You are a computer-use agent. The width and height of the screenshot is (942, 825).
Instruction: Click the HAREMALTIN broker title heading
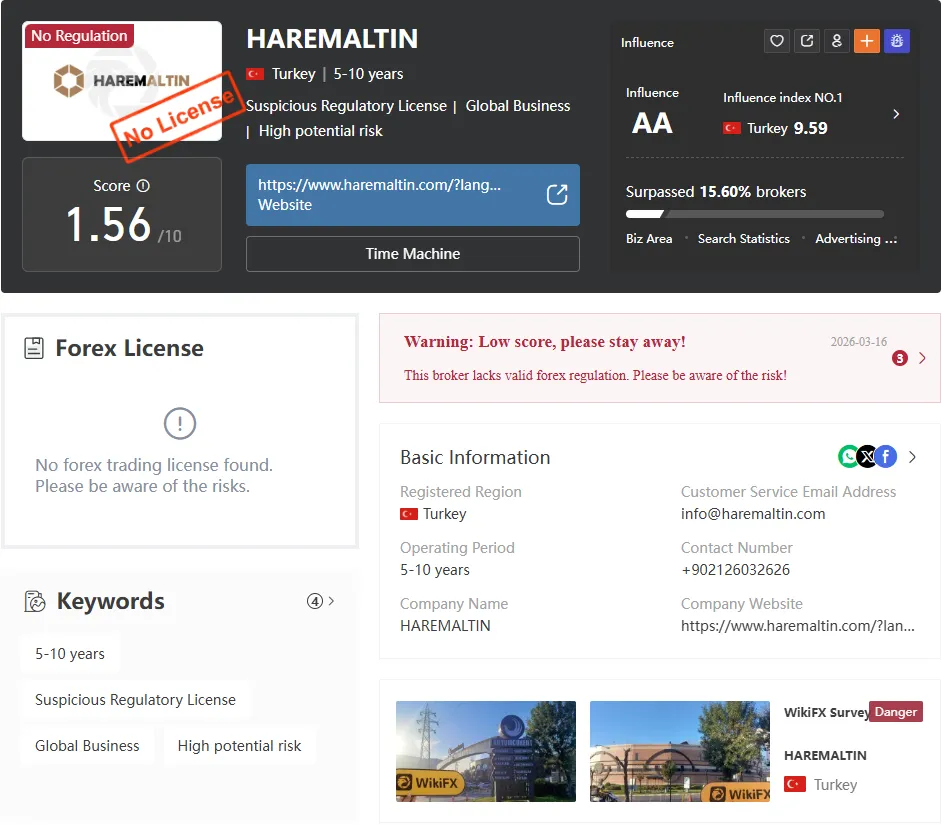pos(332,38)
